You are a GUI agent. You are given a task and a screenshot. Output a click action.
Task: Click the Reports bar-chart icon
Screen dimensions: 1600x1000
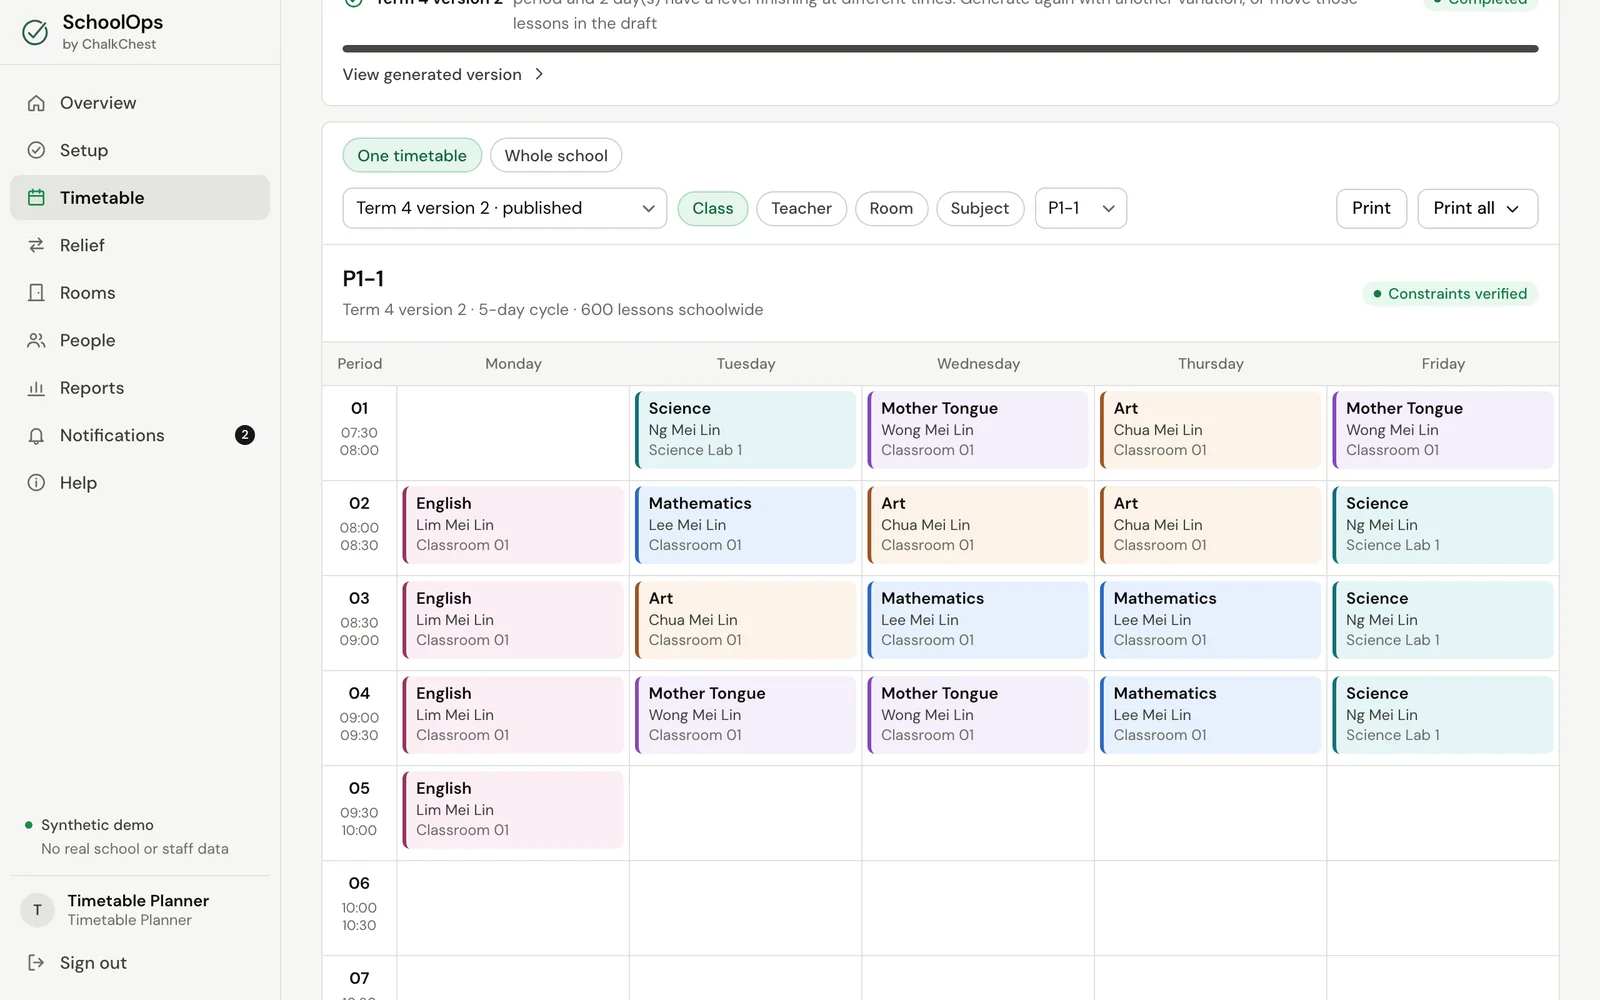pyautogui.click(x=36, y=388)
